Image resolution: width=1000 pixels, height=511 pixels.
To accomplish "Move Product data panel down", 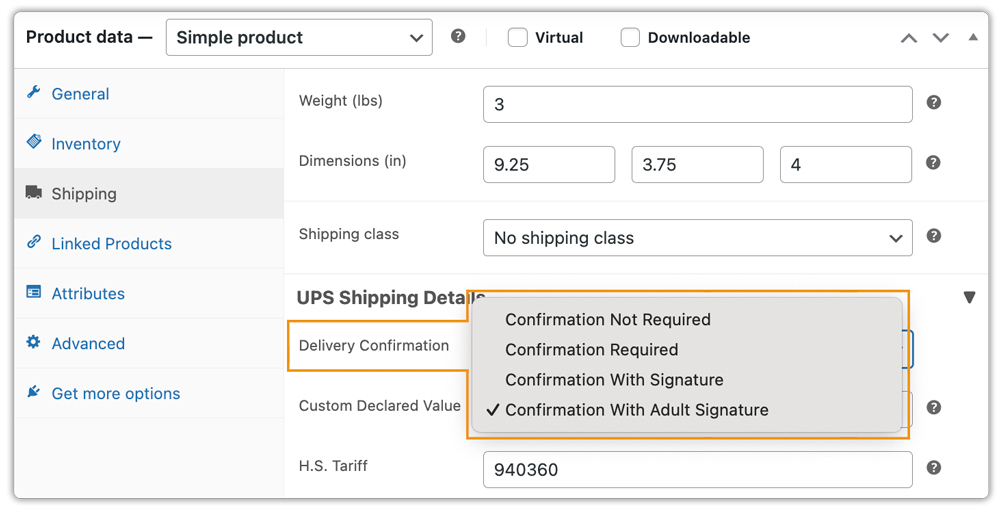I will 941,38.
